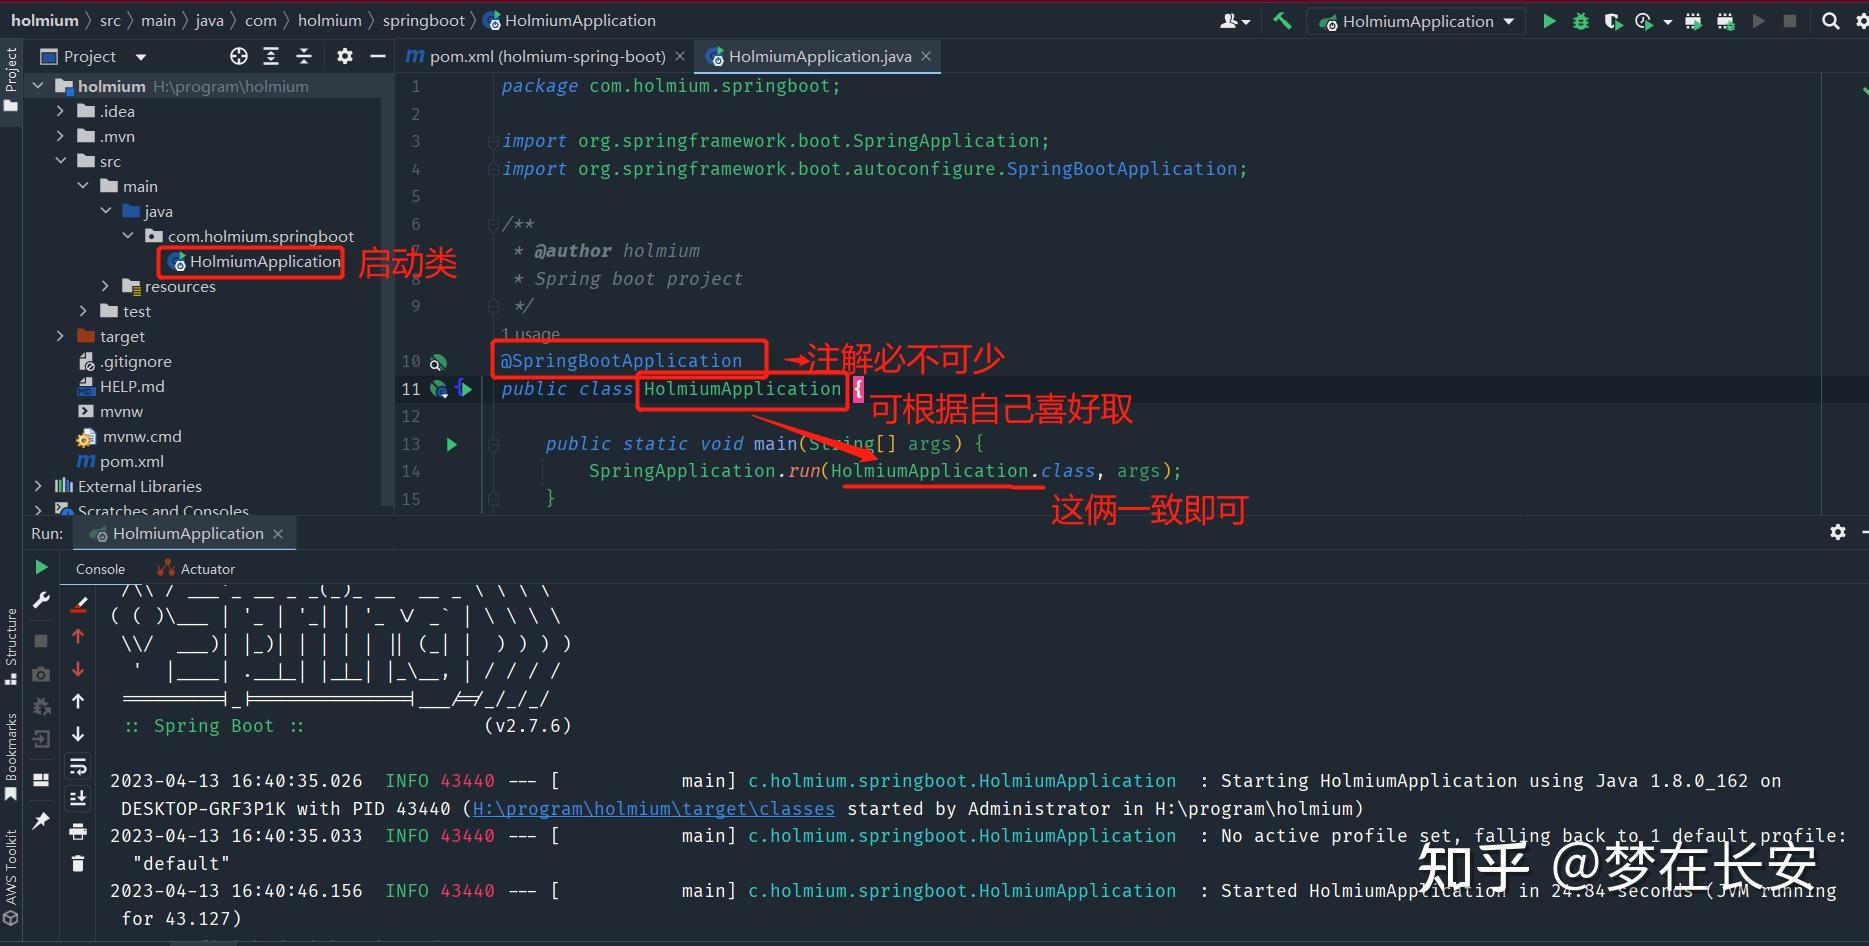Open the Profiler run icon in toolbar
Viewport: 1869px width, 946px height.
point(1643,20)
